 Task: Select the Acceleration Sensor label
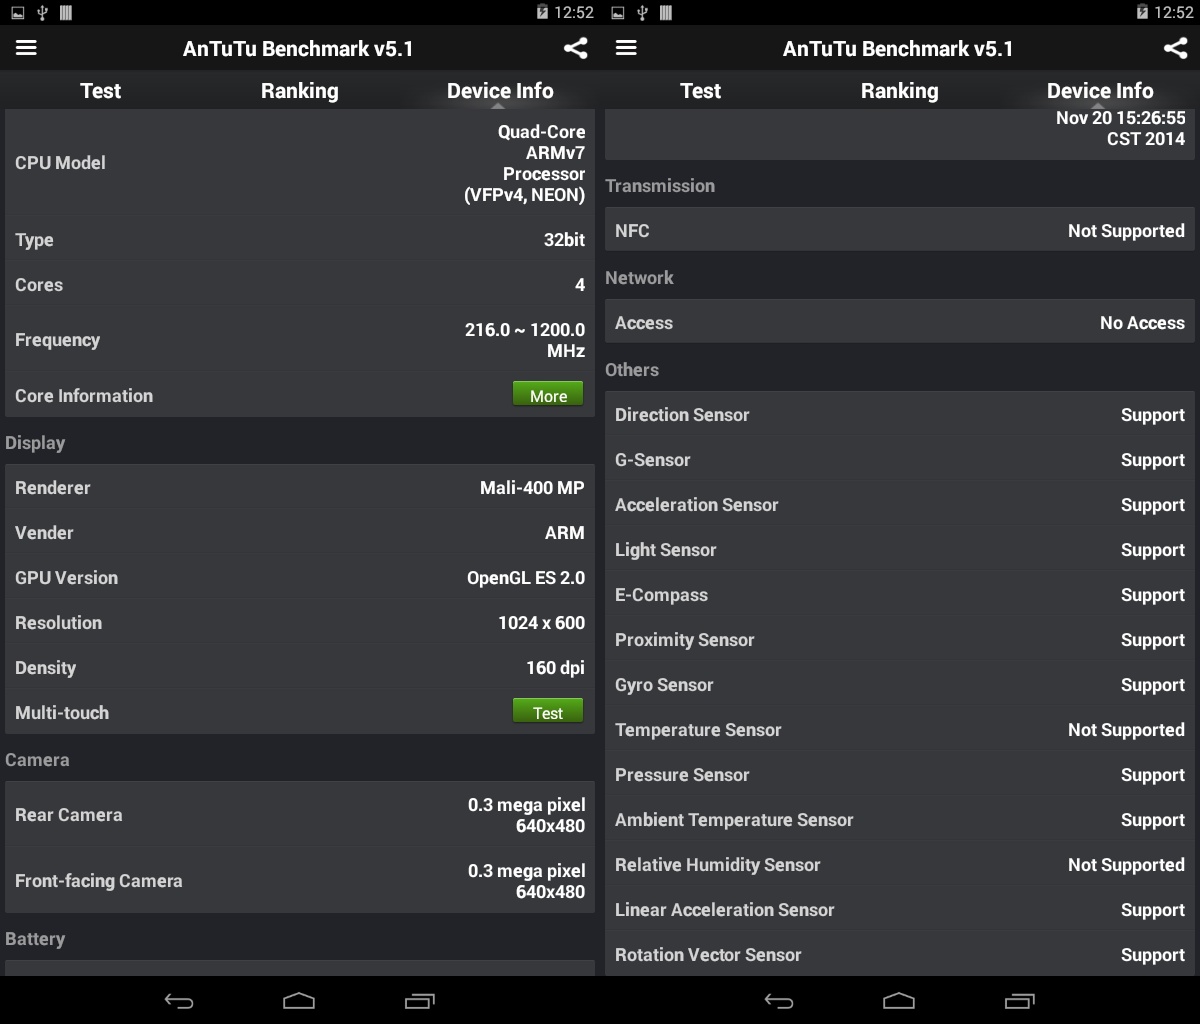tap(697, 505)
